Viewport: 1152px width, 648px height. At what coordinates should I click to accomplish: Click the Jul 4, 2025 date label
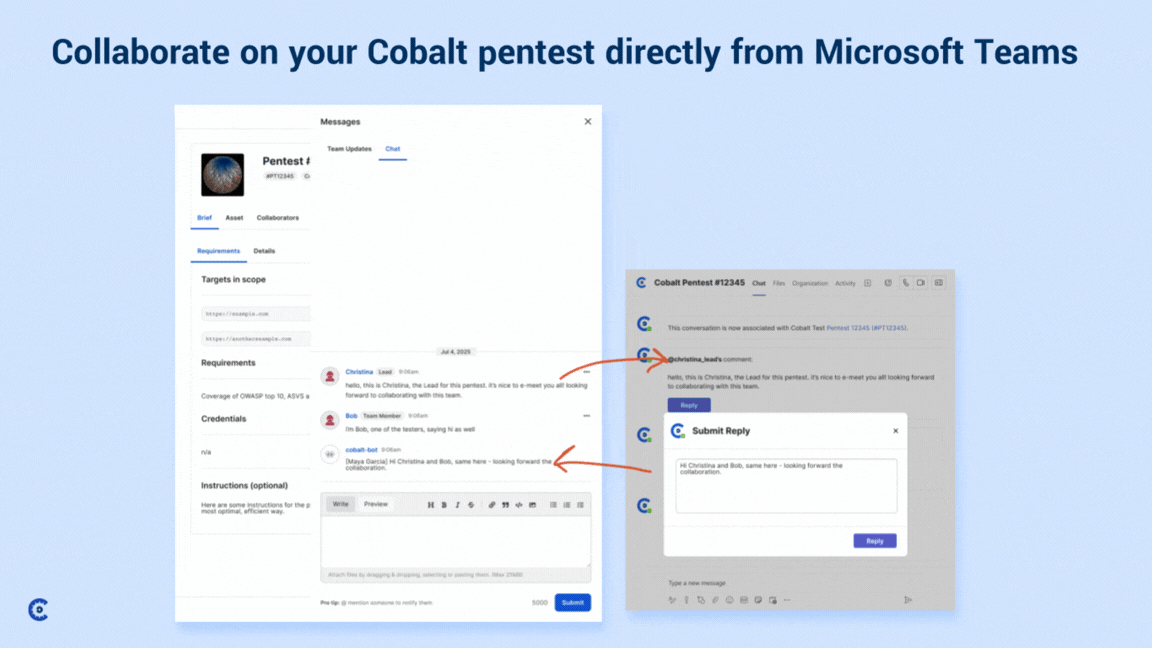[456, 352]
